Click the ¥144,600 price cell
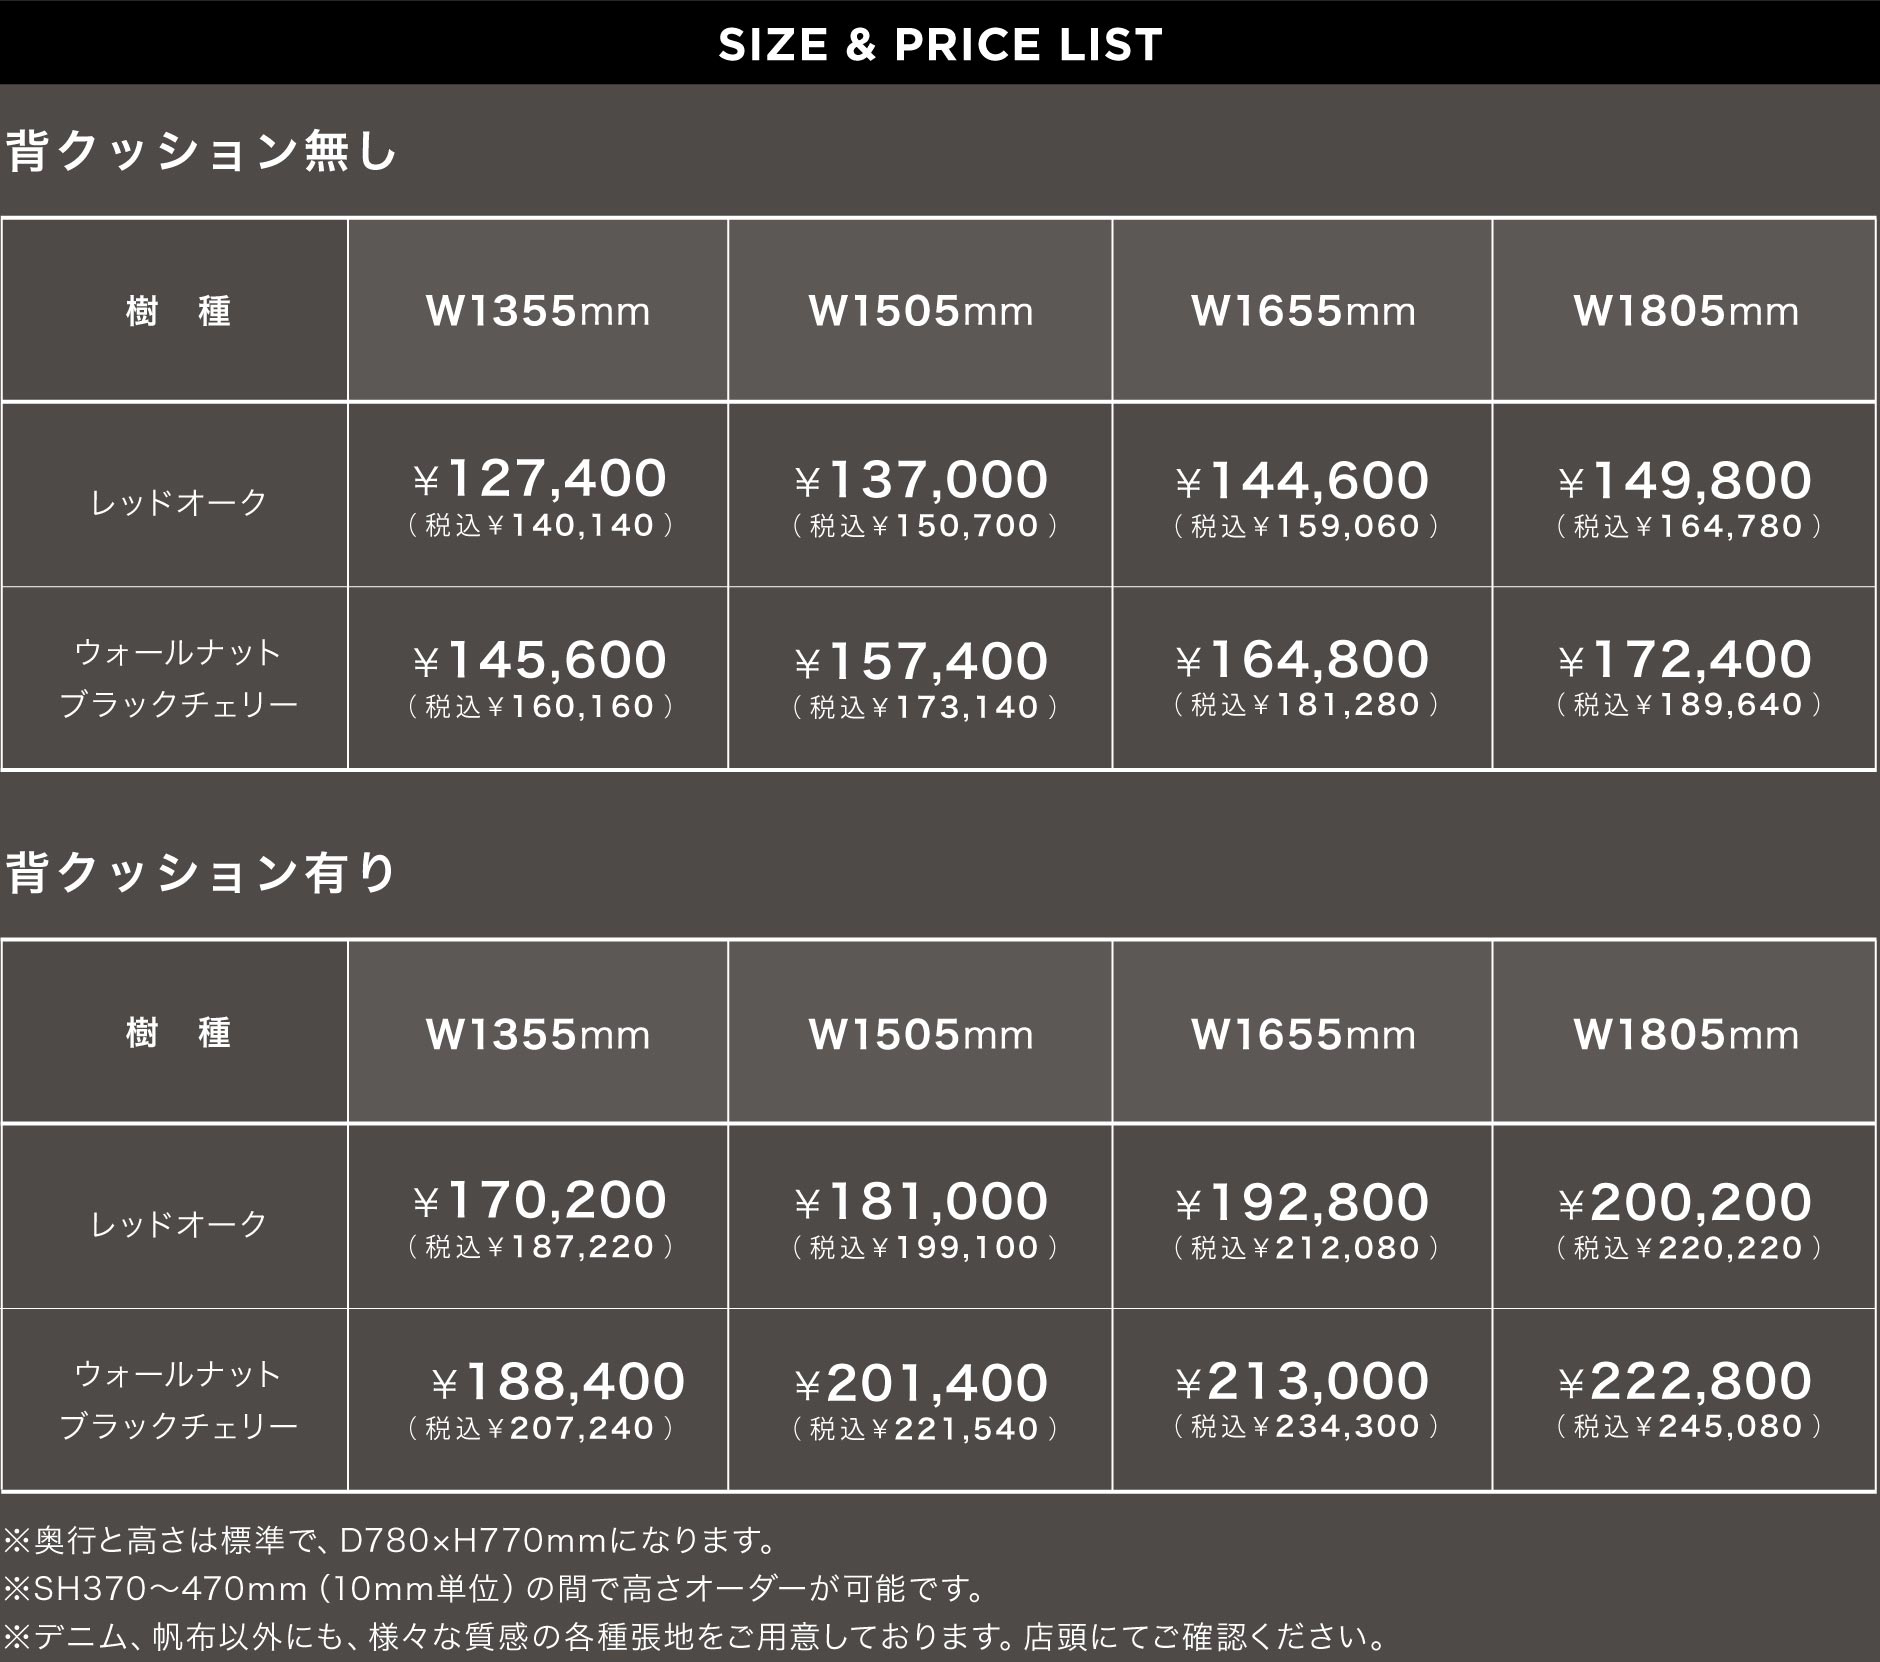The width and height of the screenshot is (1880, 1662). (1303, 494)
